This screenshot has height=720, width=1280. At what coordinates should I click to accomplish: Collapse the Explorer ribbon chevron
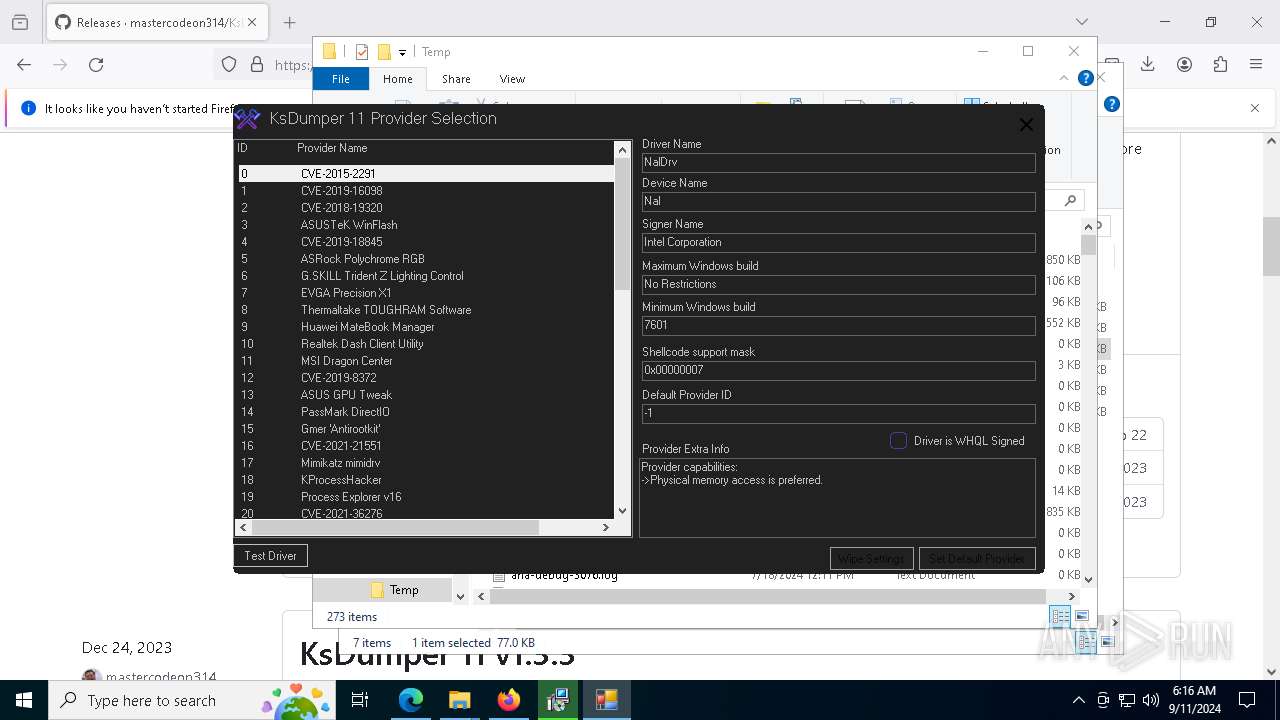tap(1064, 78)
